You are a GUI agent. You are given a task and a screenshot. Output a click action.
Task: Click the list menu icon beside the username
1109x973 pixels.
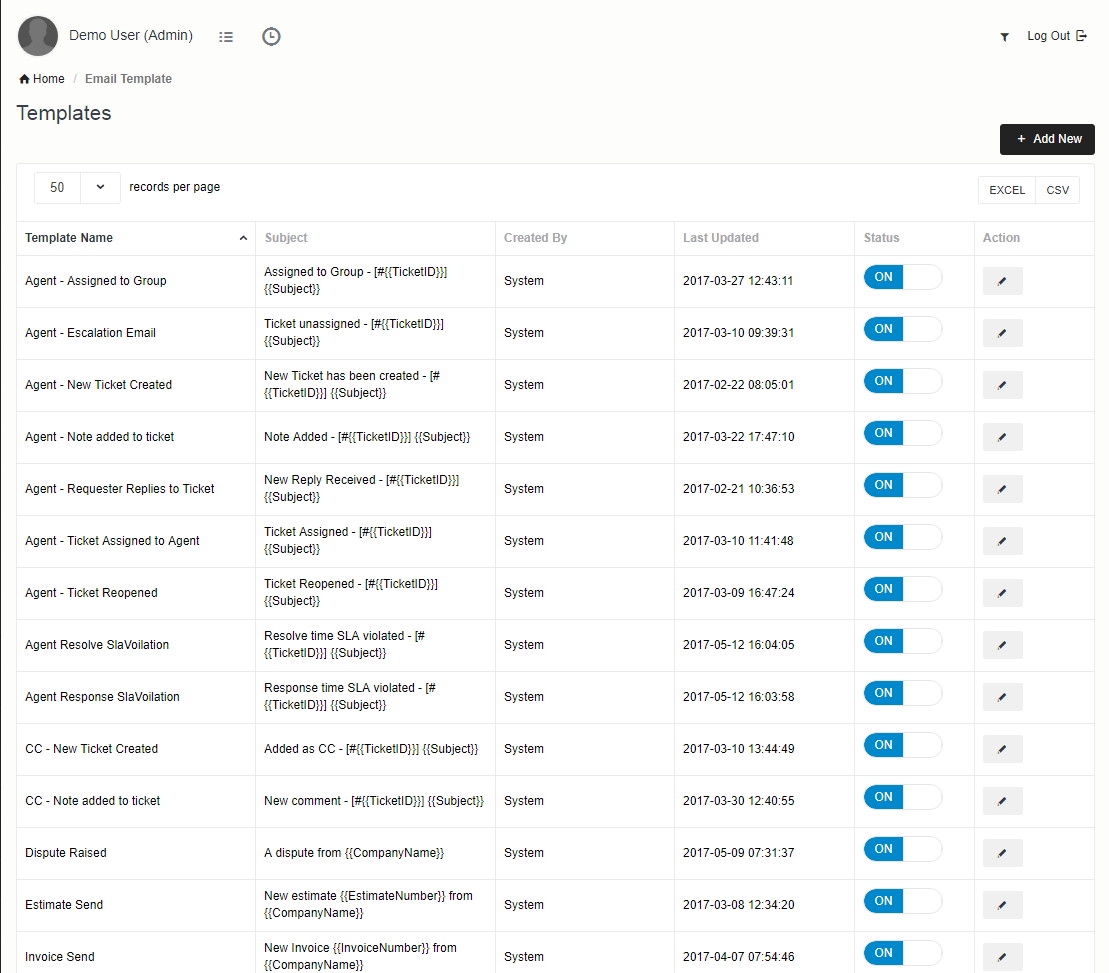[x=226, y=36]
